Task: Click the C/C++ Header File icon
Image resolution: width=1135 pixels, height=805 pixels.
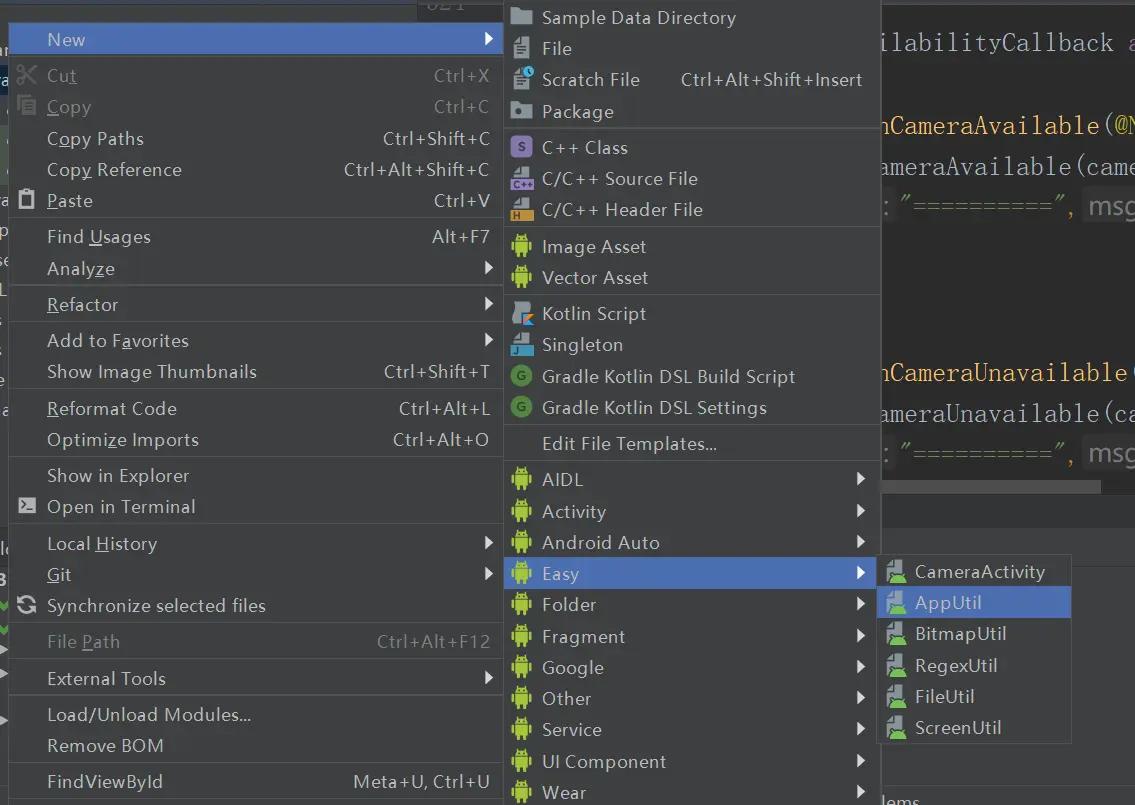Action: point(522,209)
